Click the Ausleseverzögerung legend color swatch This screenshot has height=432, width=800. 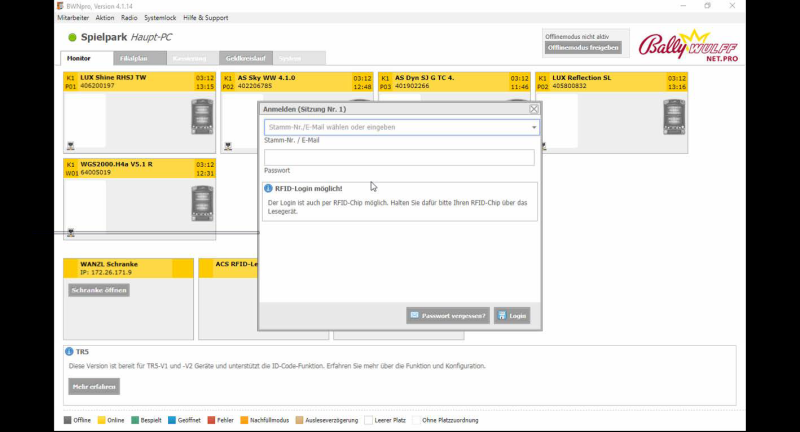[299, 420]
